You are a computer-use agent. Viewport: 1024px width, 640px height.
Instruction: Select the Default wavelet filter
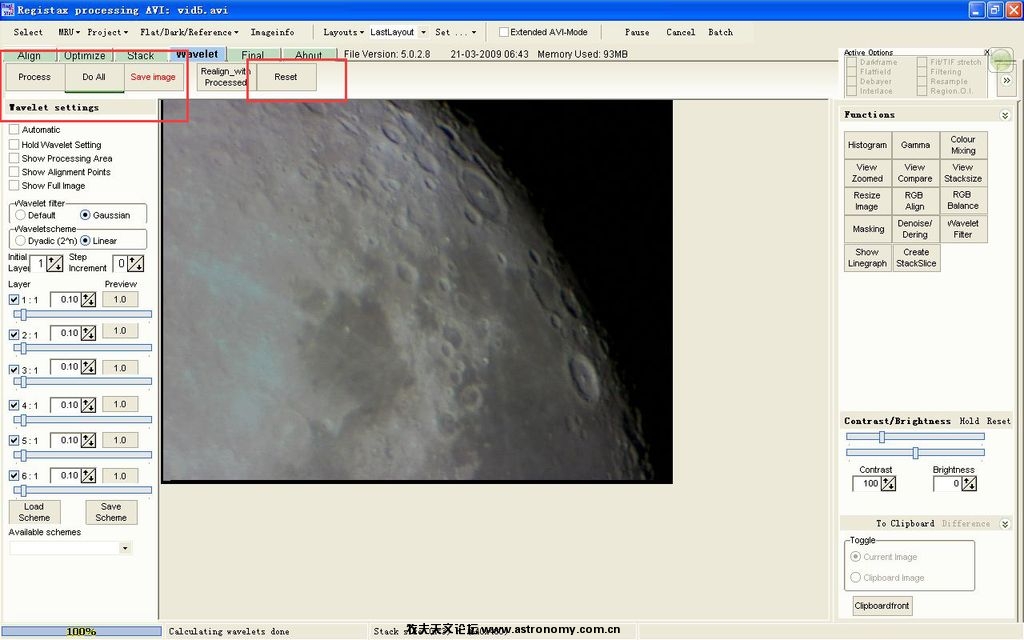pos(20,215)
